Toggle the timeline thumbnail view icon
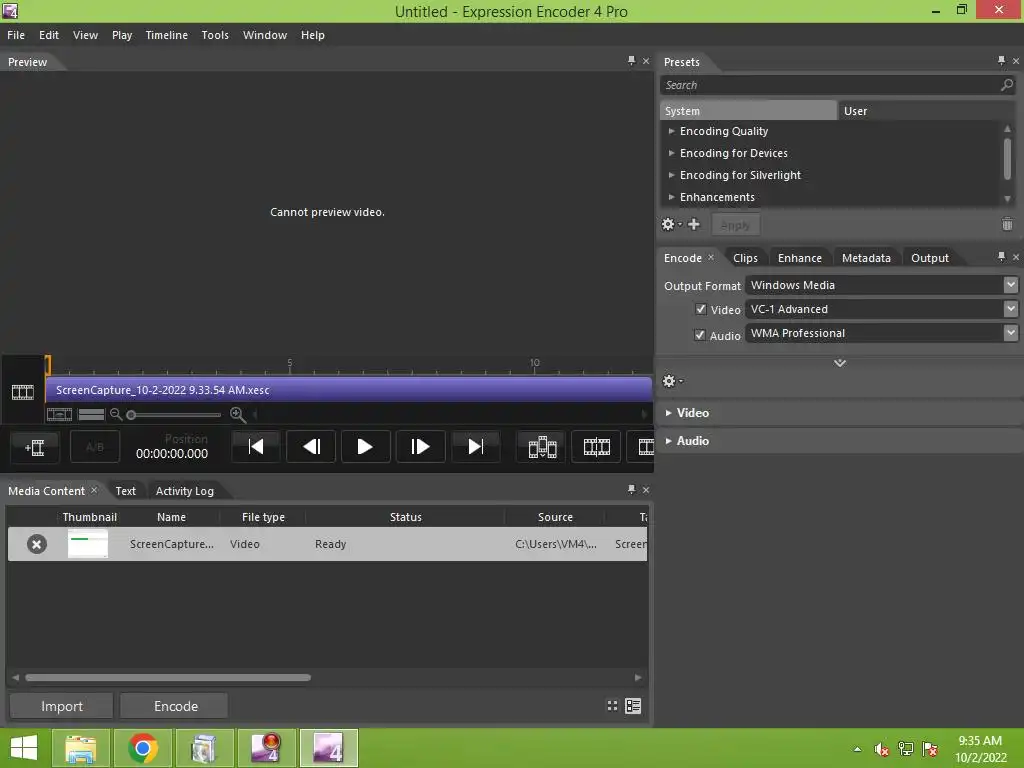The height and width of the screenshot is (768, 1024). (x=59, y=414)
